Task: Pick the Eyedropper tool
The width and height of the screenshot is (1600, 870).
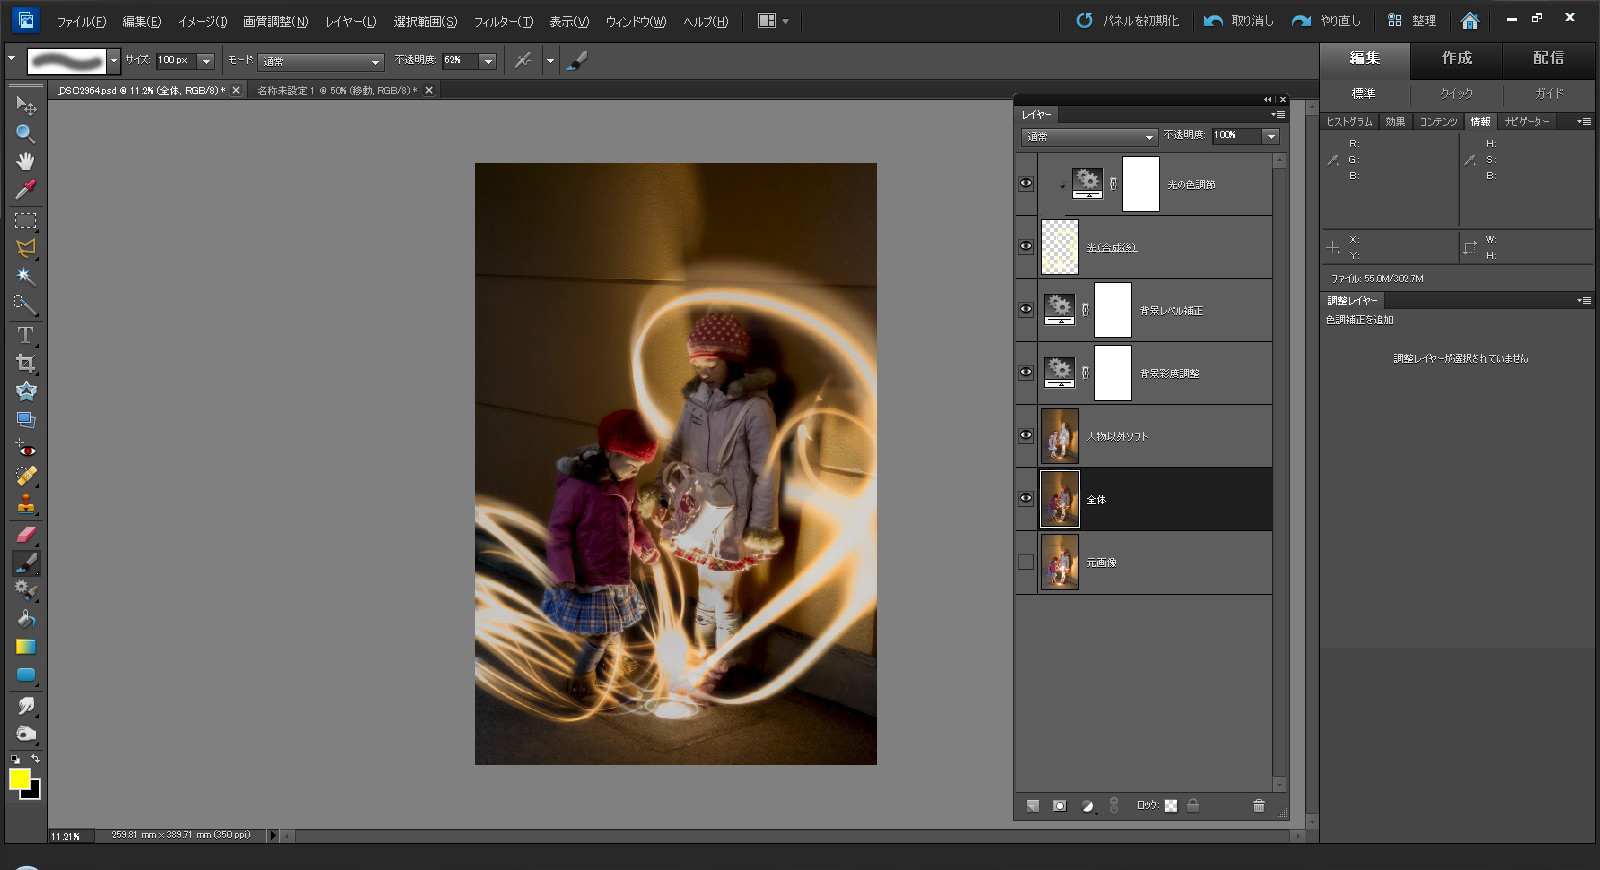Action: [x=26, y=189]
